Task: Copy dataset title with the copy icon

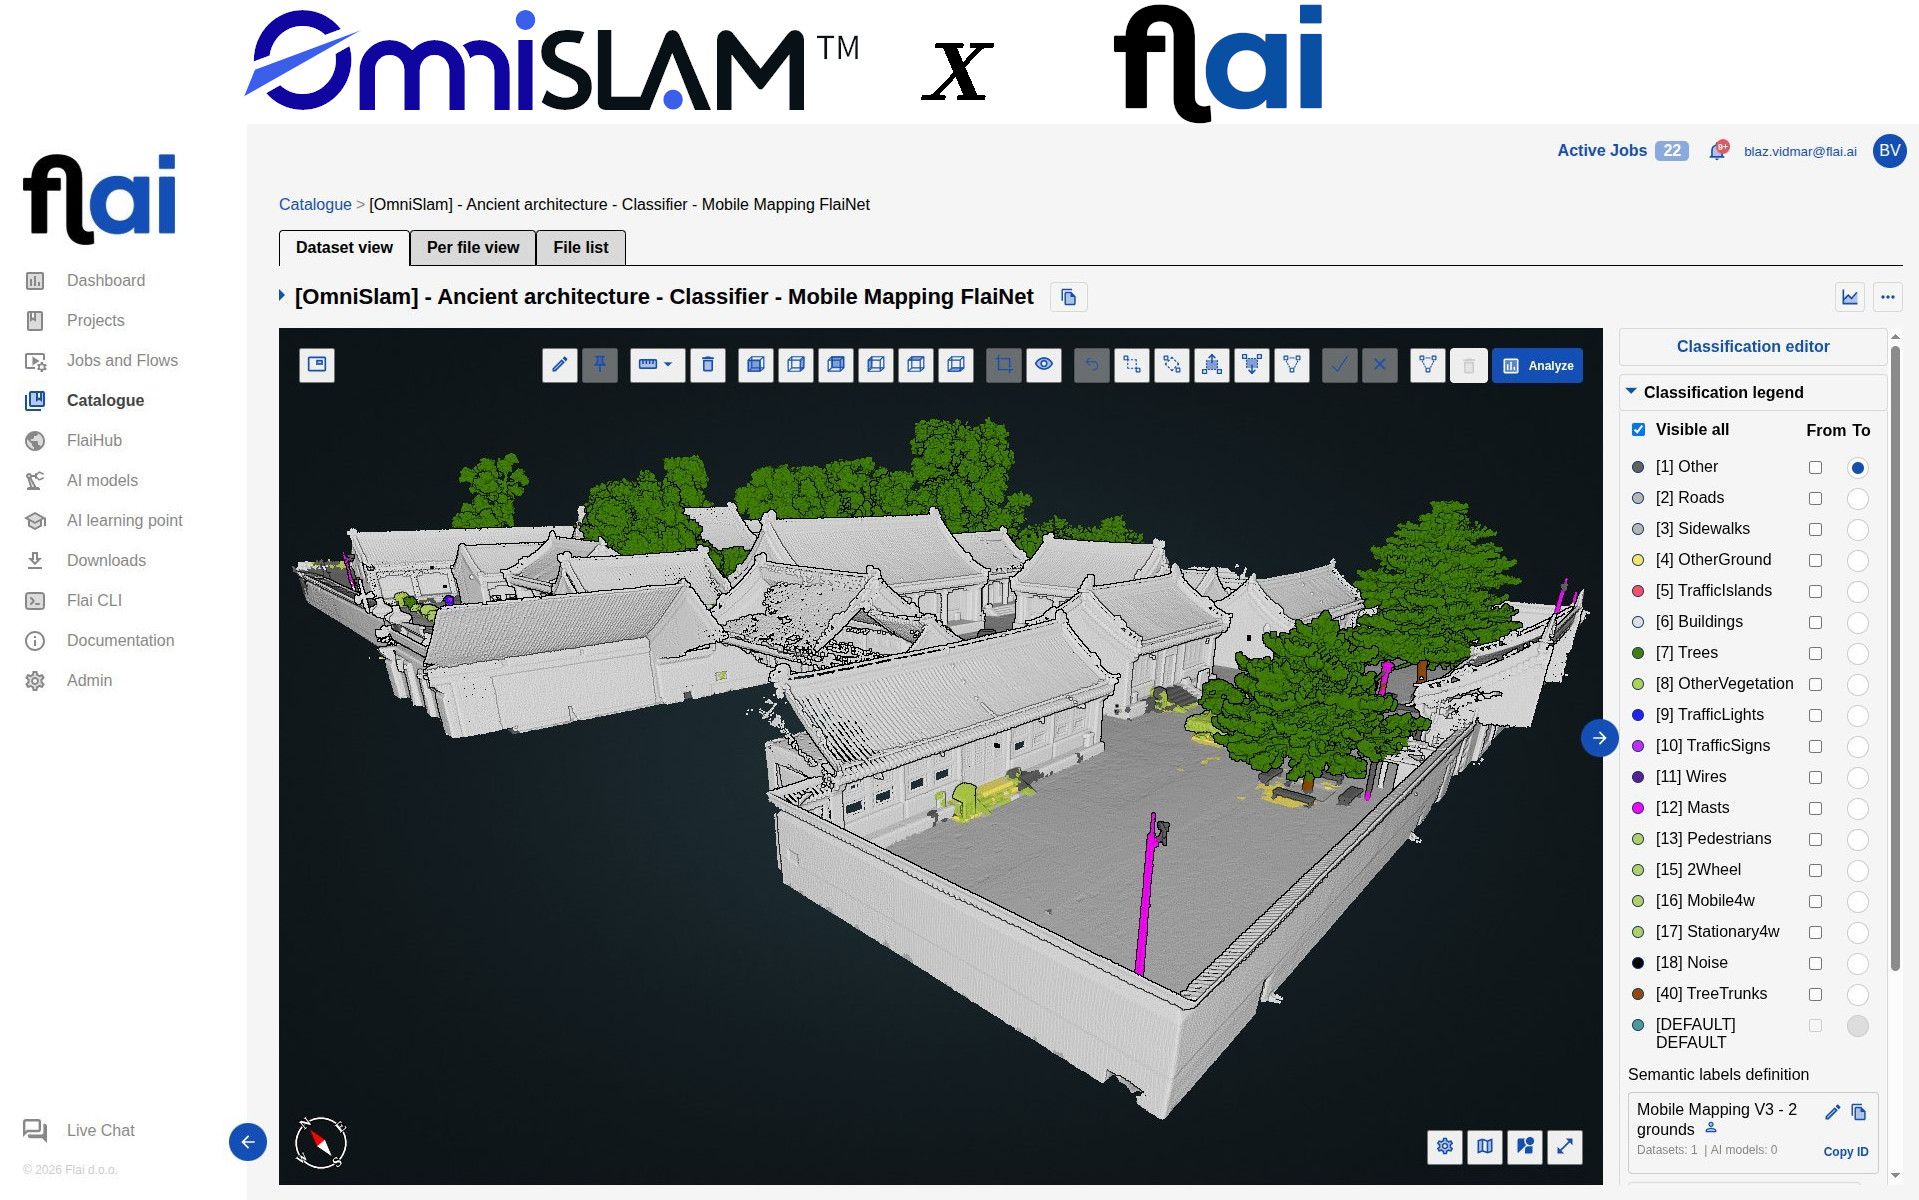Action: click(x=1069, y=297)
